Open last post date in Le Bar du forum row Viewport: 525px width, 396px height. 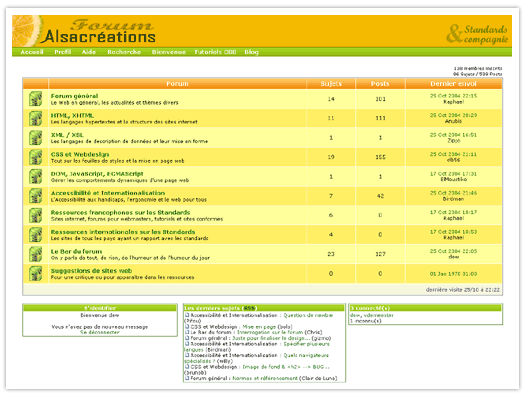pos(453,251)
